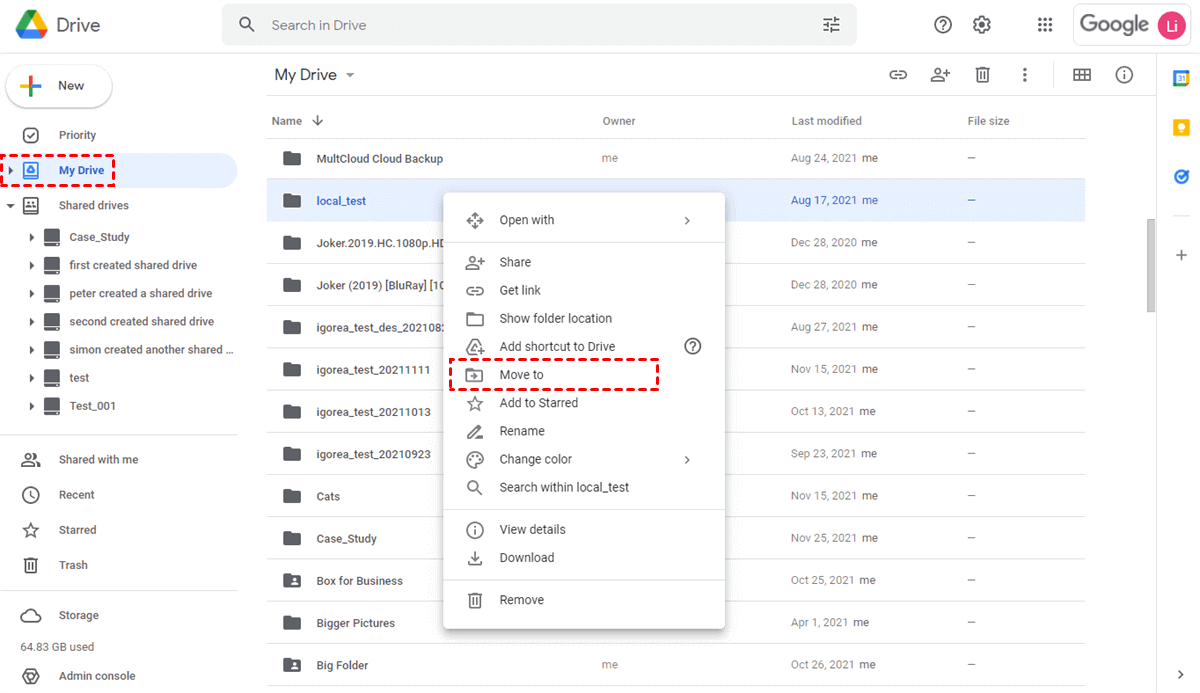The image size is (1200, 693).
Task: Expand the Change color submenu
Action: [687, 460]
